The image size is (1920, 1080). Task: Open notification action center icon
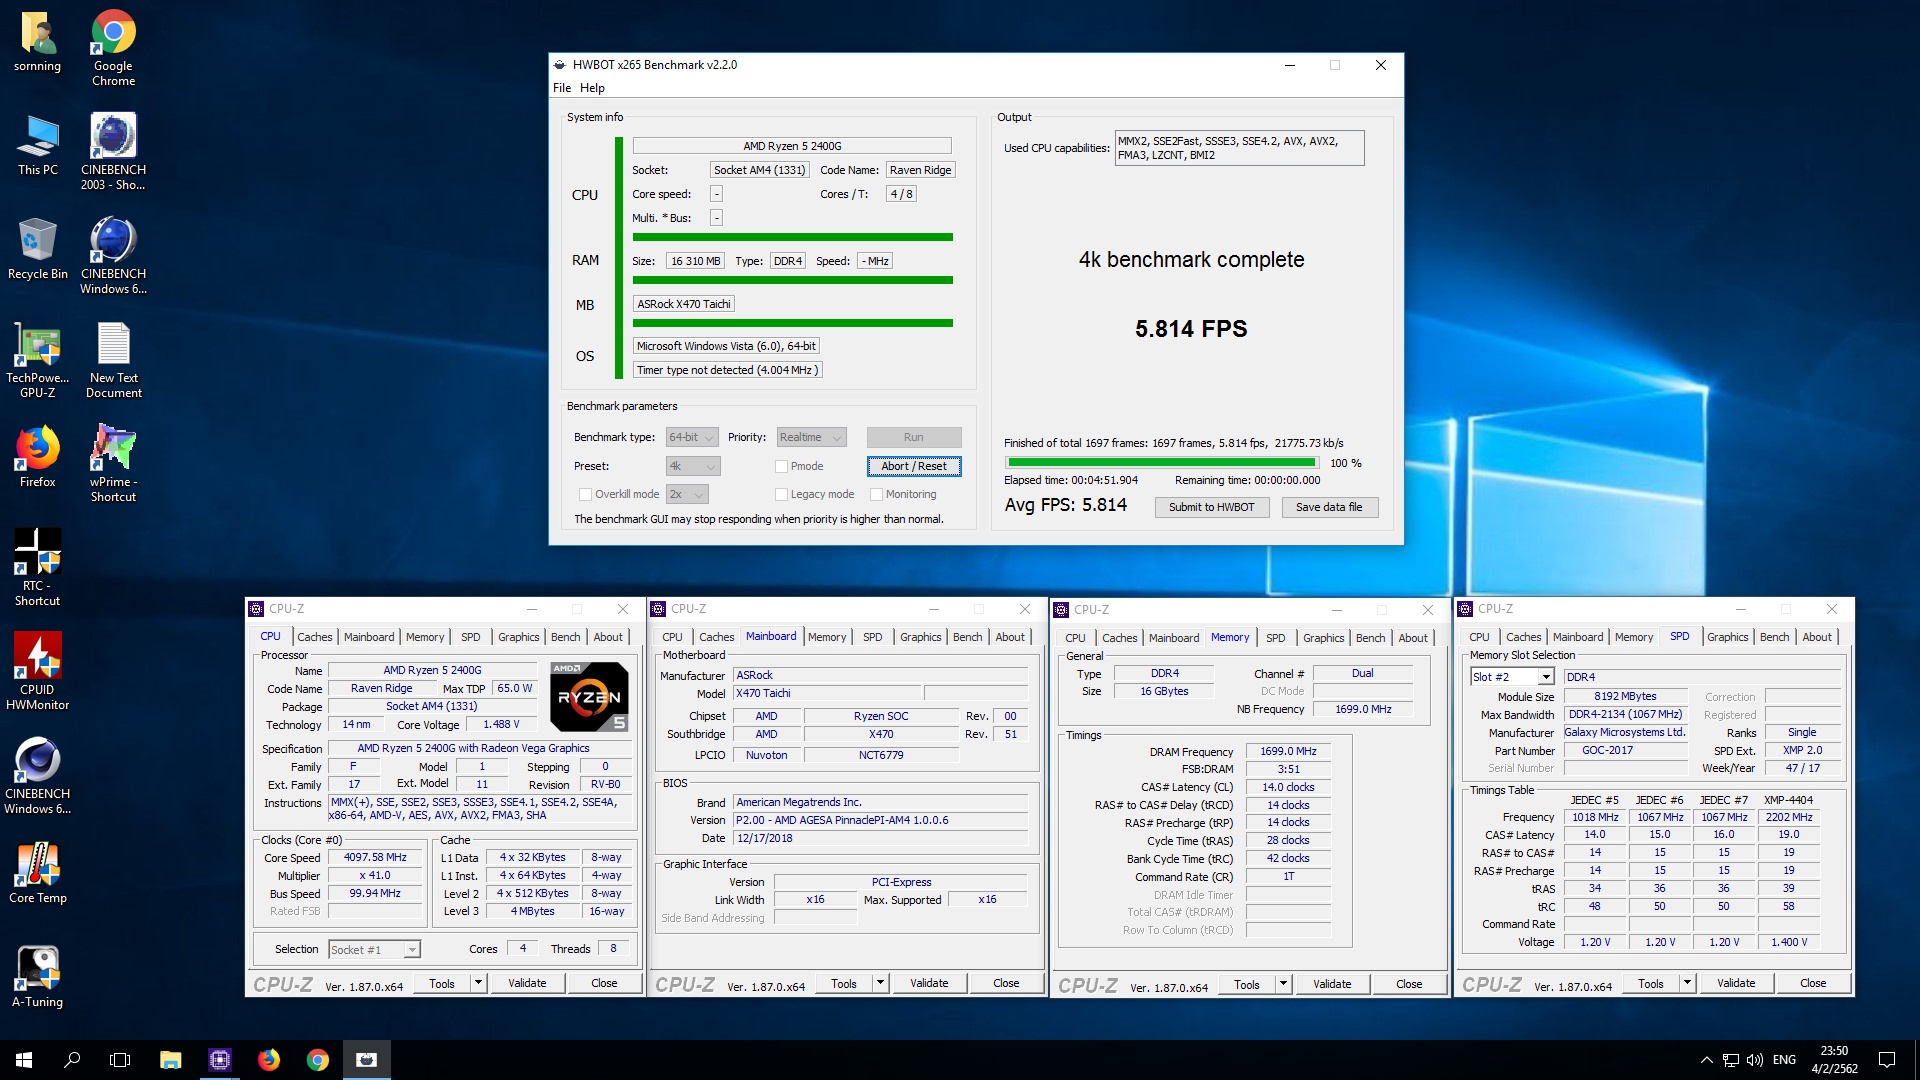tap(1887, 1060)
